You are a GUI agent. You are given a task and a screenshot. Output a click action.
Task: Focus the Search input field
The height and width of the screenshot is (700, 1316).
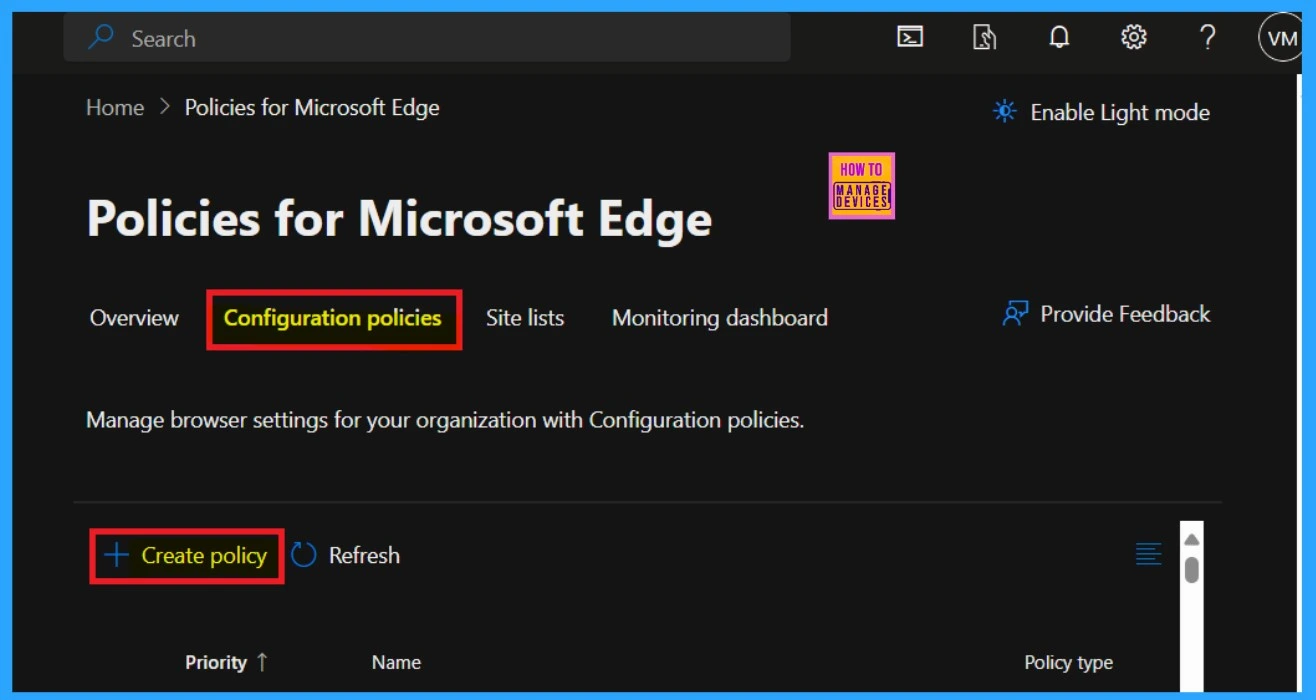[427, 38]
